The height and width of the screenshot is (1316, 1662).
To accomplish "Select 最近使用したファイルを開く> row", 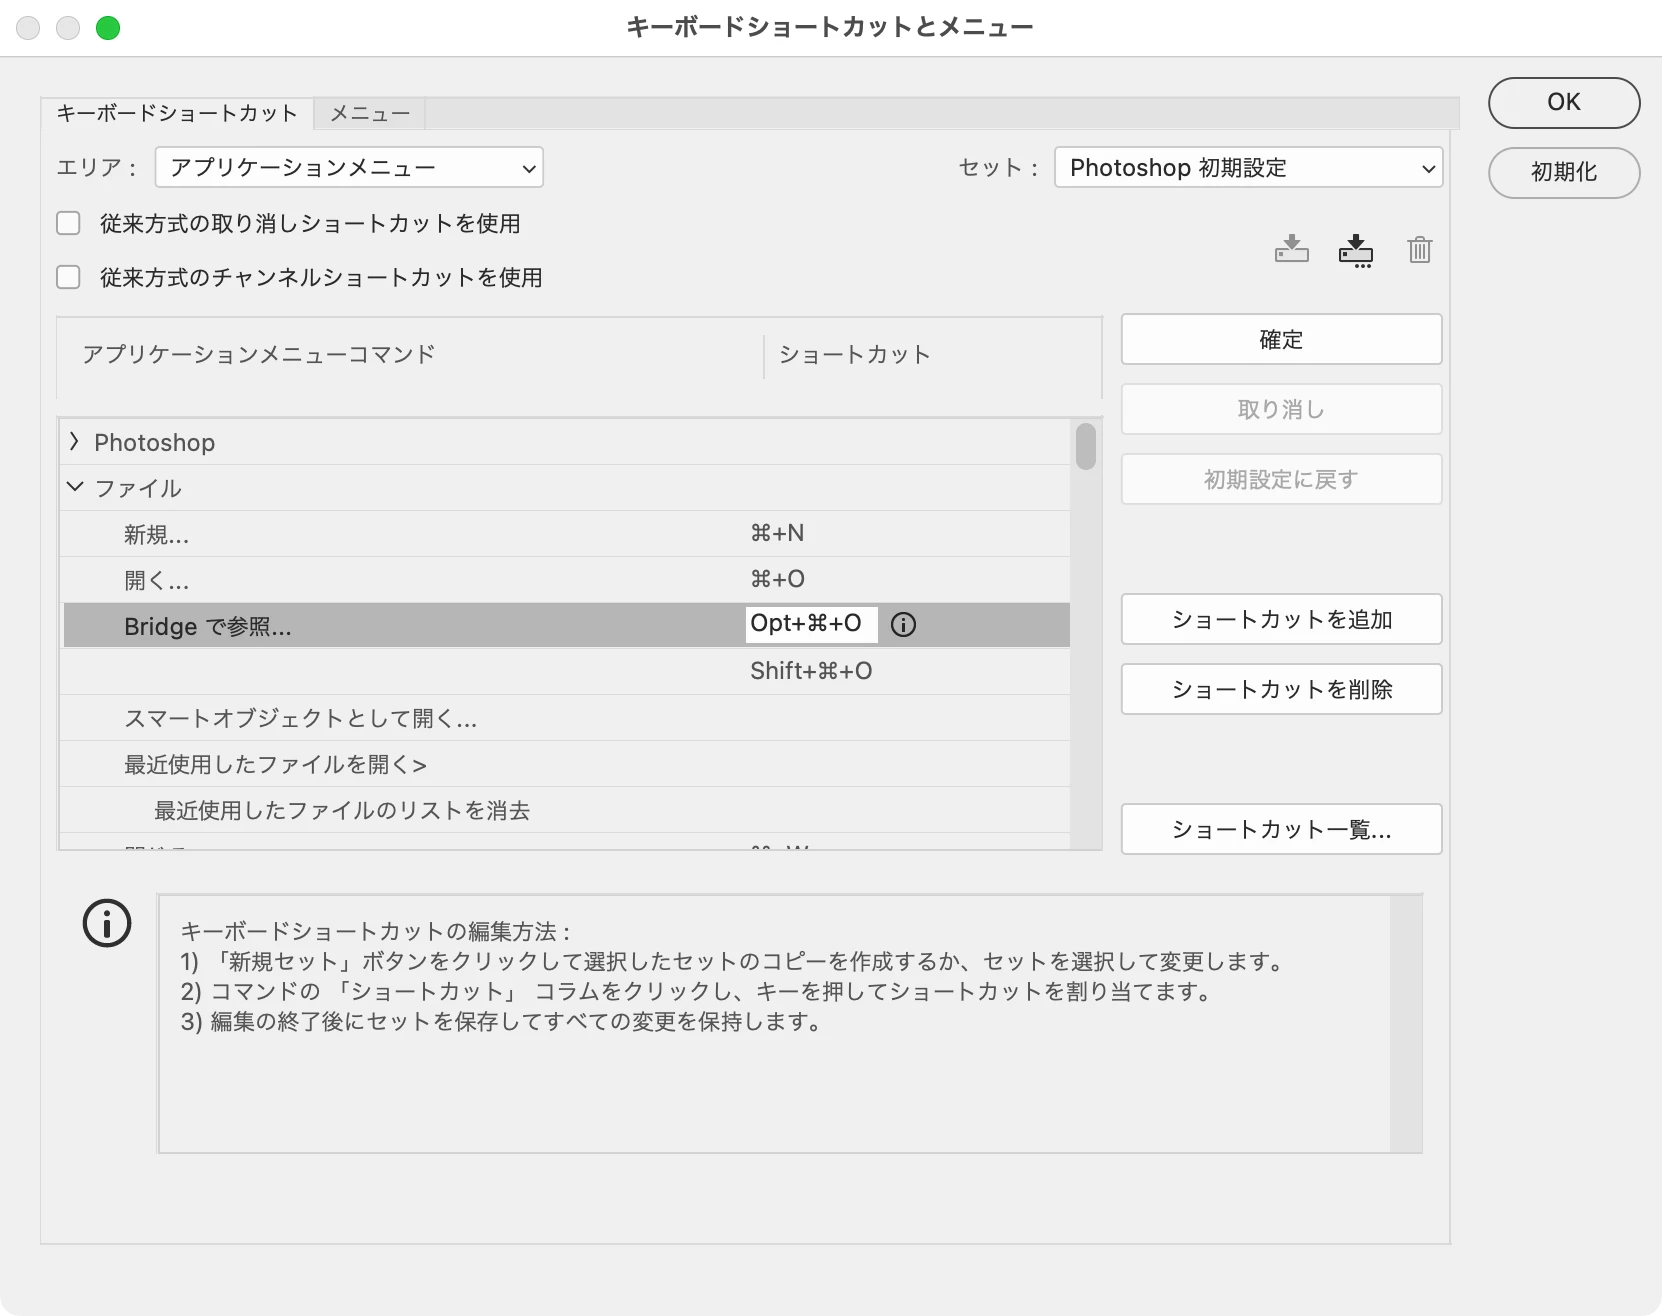I will tap(565, 764).
